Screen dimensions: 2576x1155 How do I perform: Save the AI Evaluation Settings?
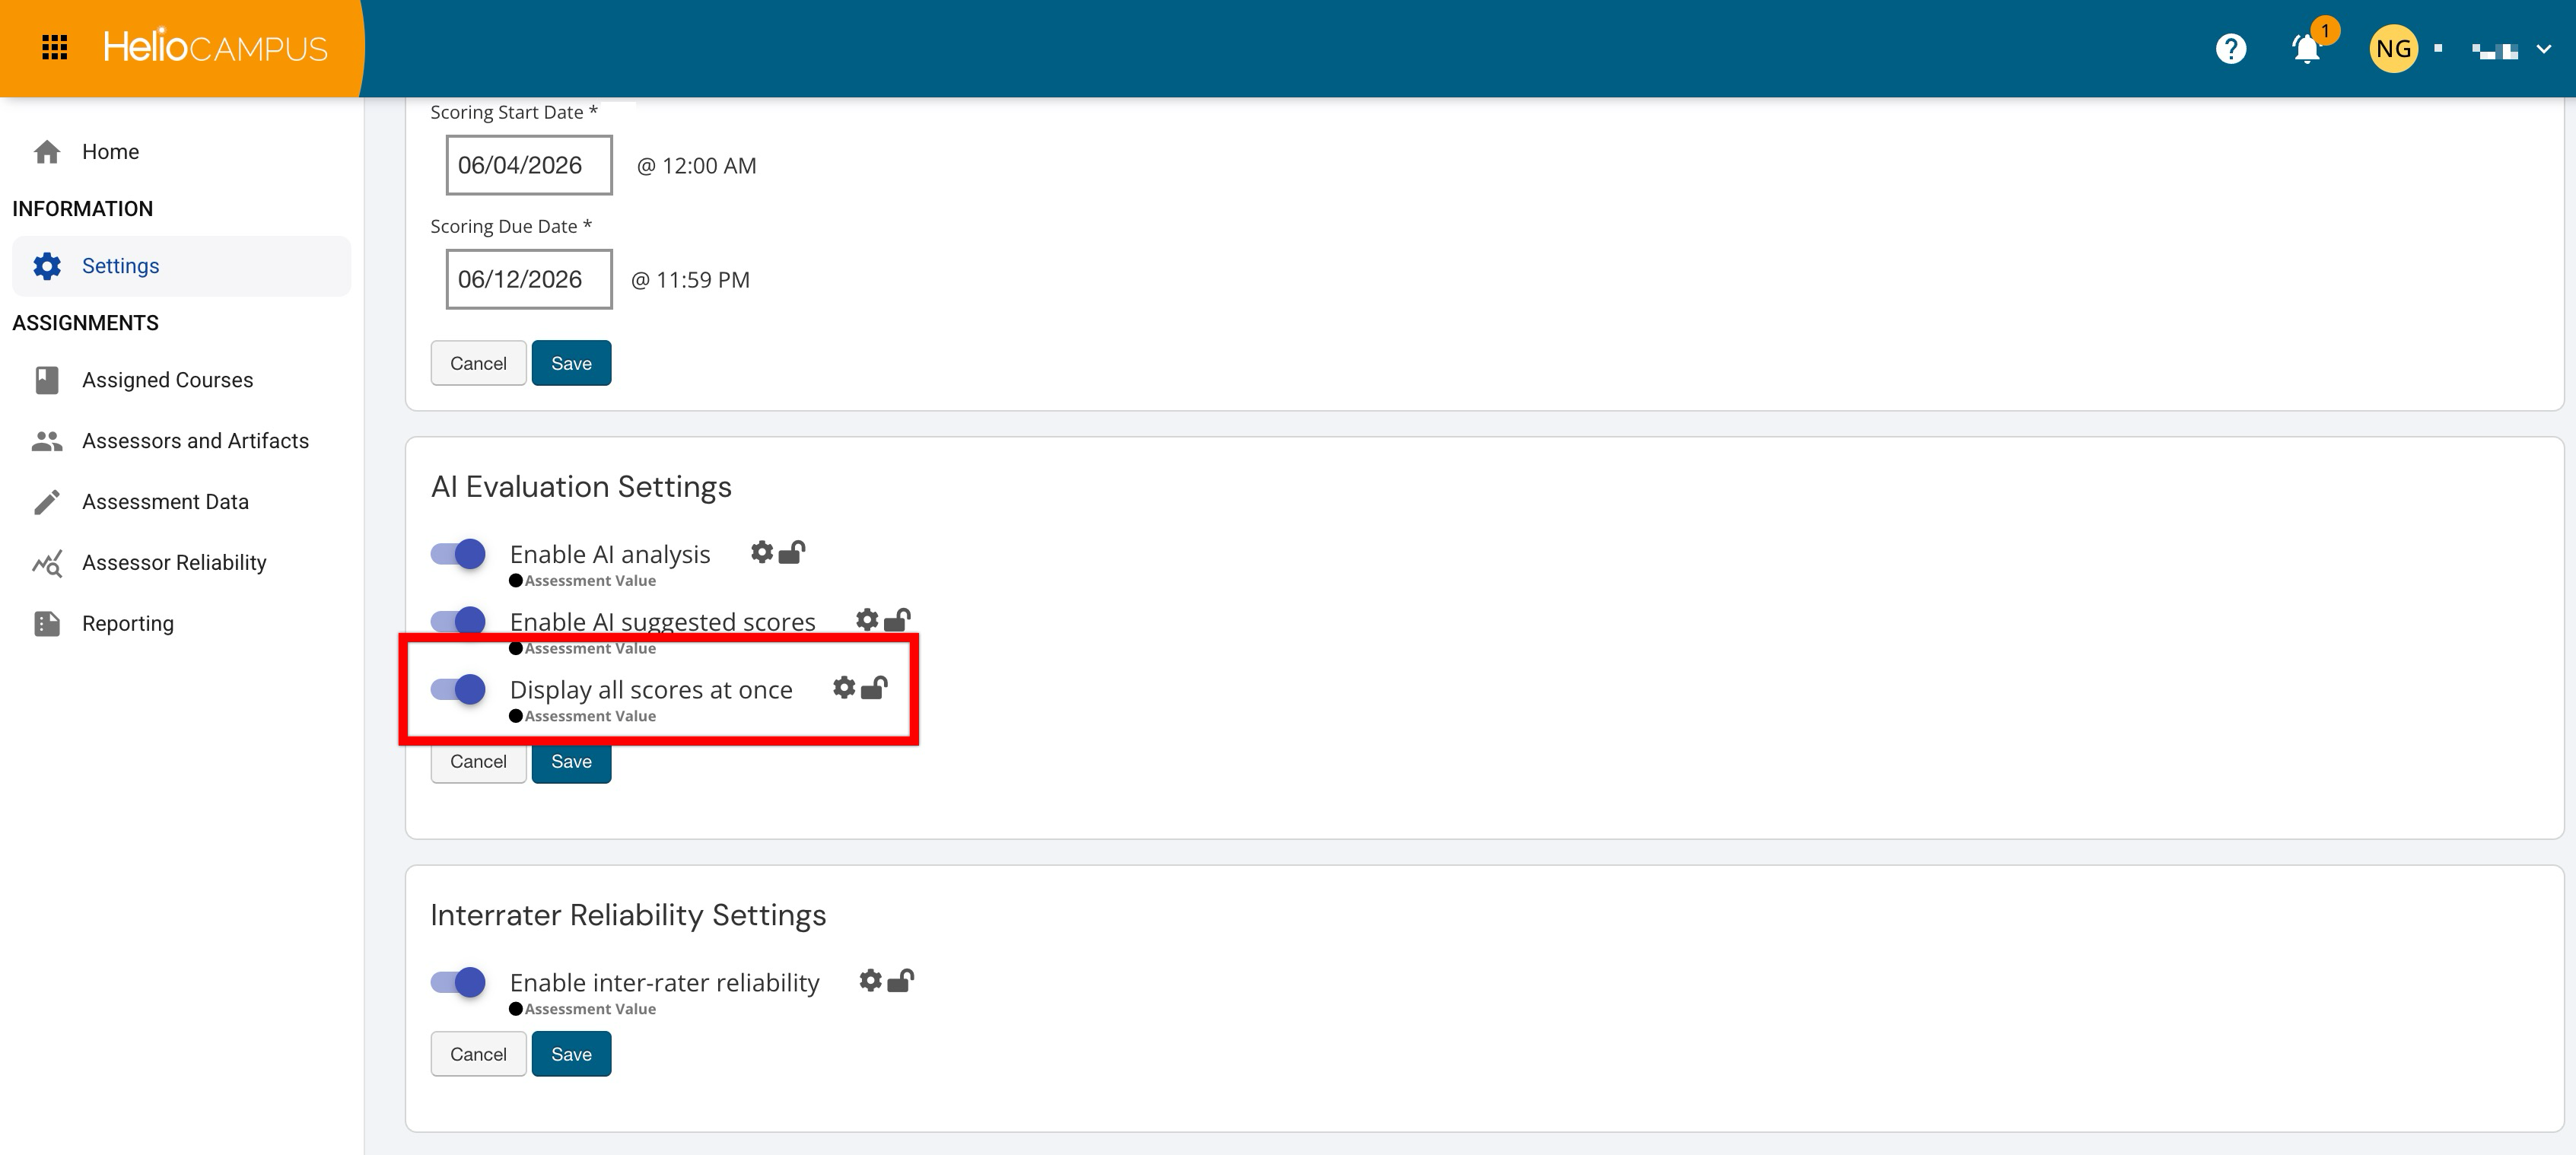(571, 762)
